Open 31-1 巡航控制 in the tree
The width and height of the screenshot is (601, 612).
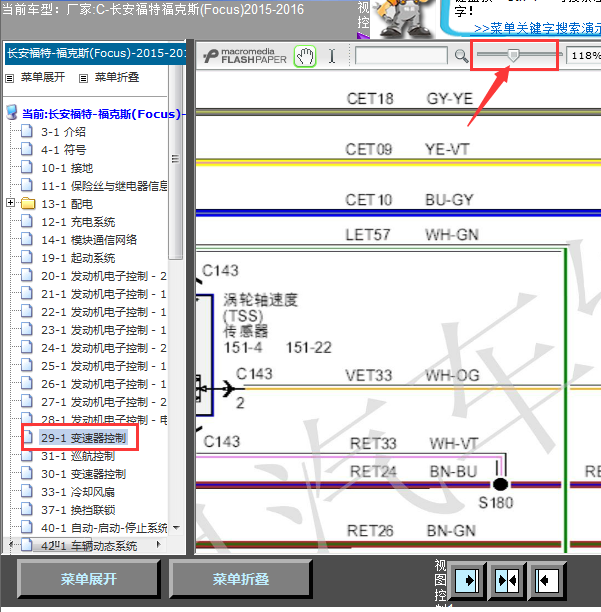[x=78, y=456]
